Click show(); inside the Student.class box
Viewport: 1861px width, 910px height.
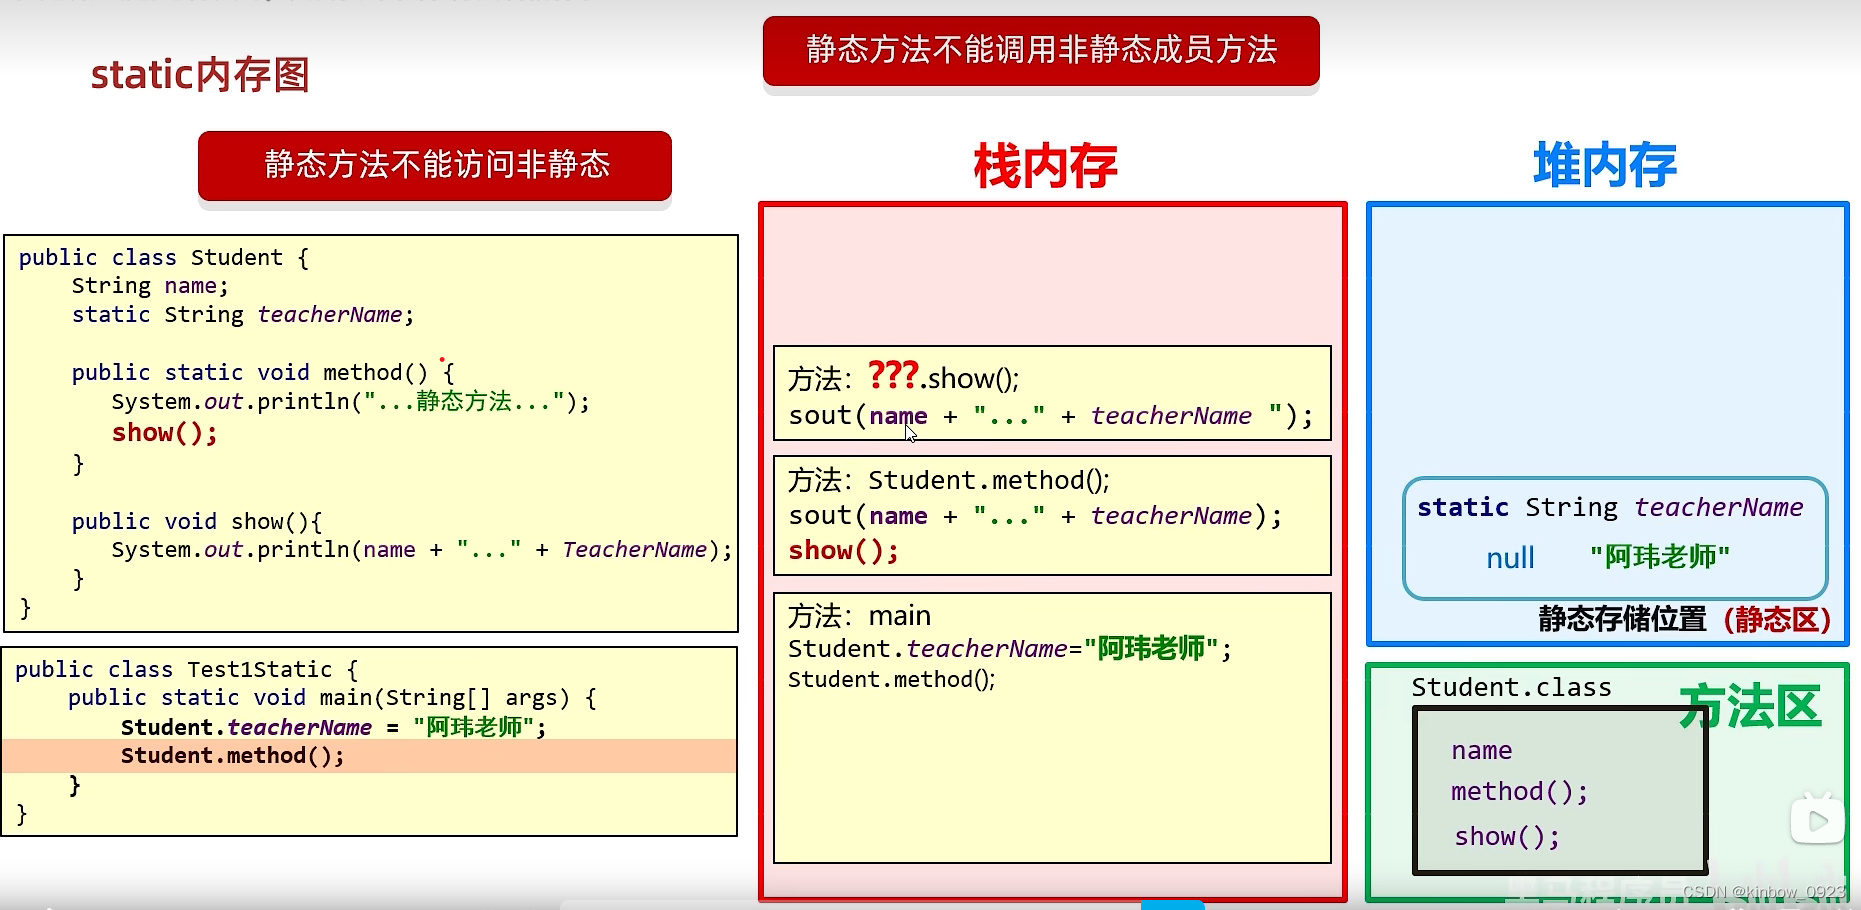click(1507, 837)
